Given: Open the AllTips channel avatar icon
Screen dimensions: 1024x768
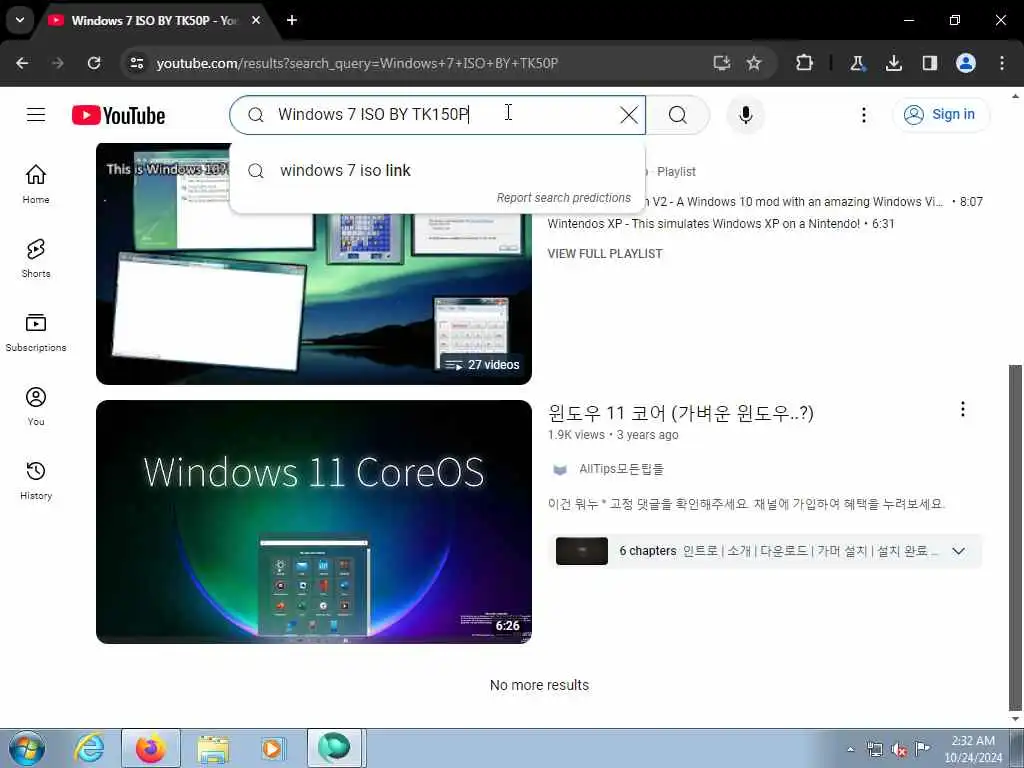Looking at the screenshot, I should pyautogui.click(x=560, y=470).
